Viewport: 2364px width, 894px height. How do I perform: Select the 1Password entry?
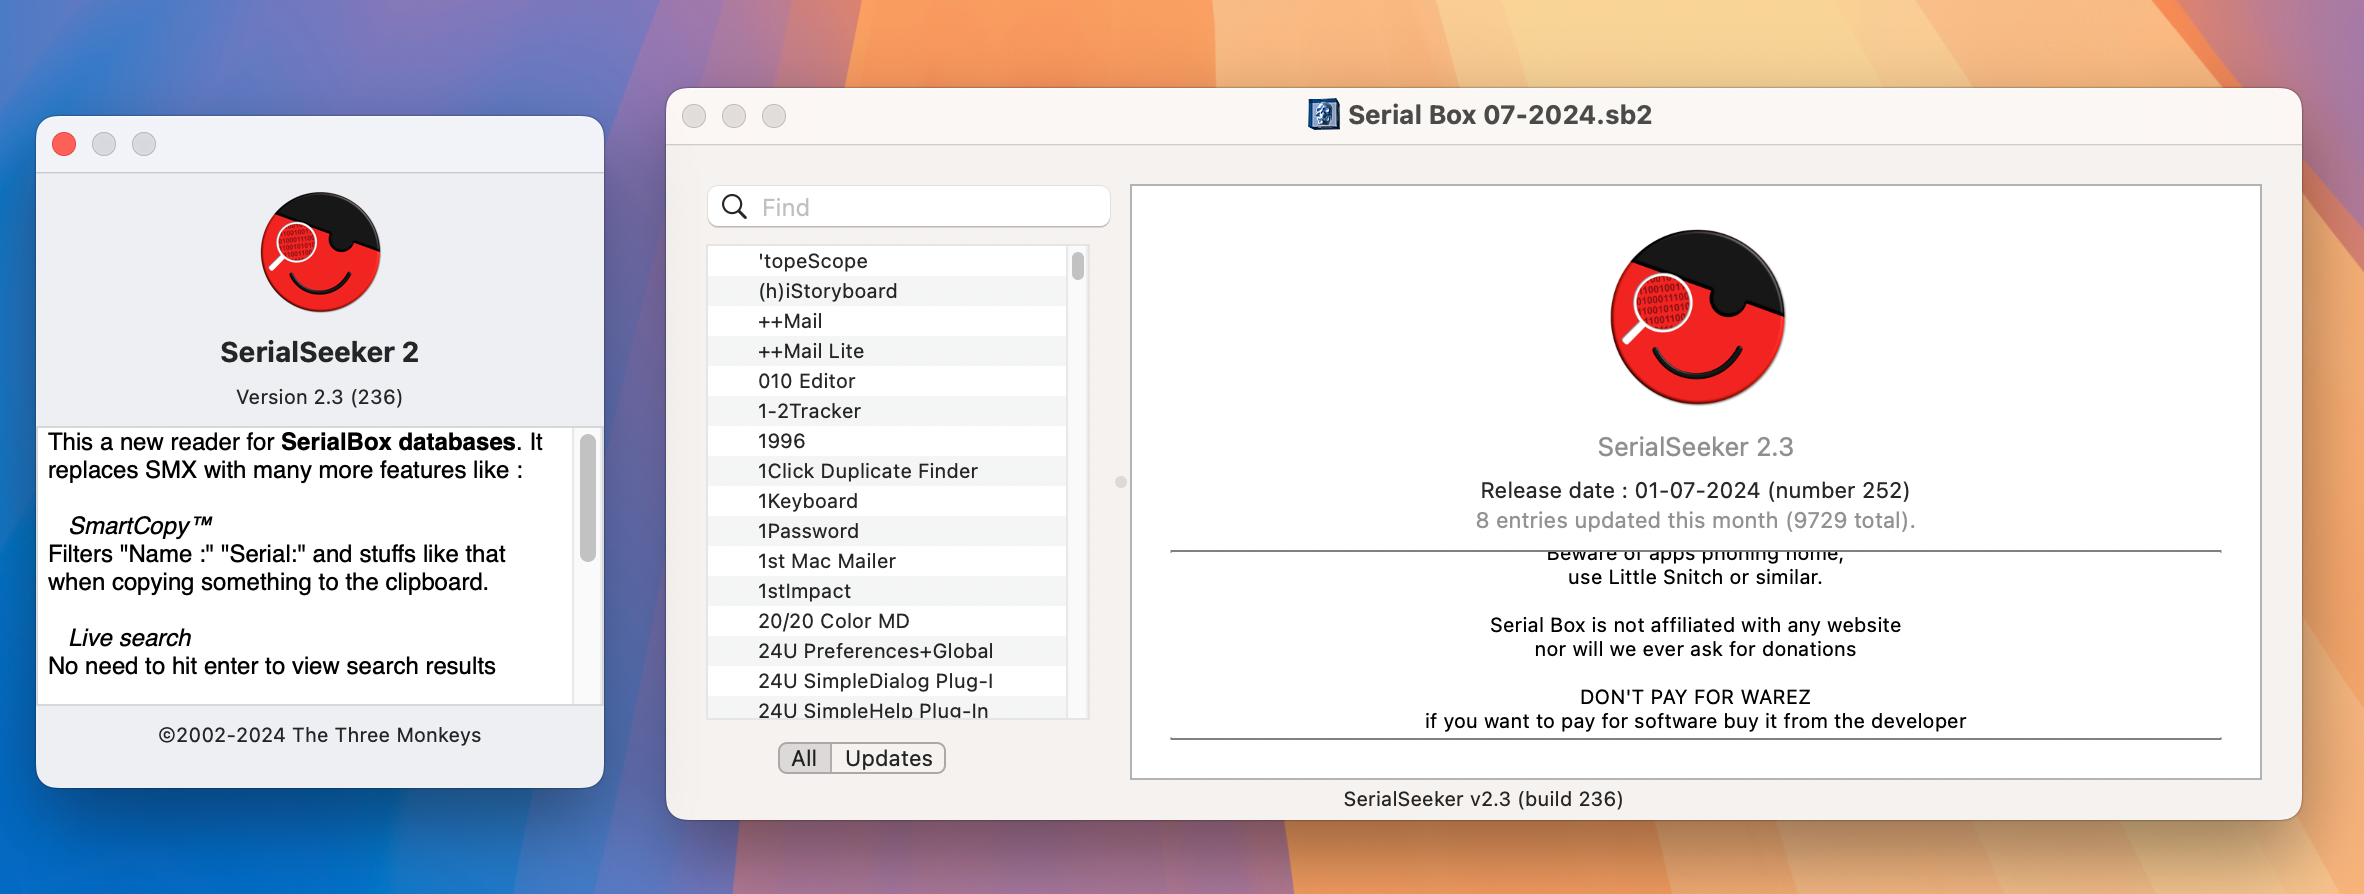pos(887,531)
